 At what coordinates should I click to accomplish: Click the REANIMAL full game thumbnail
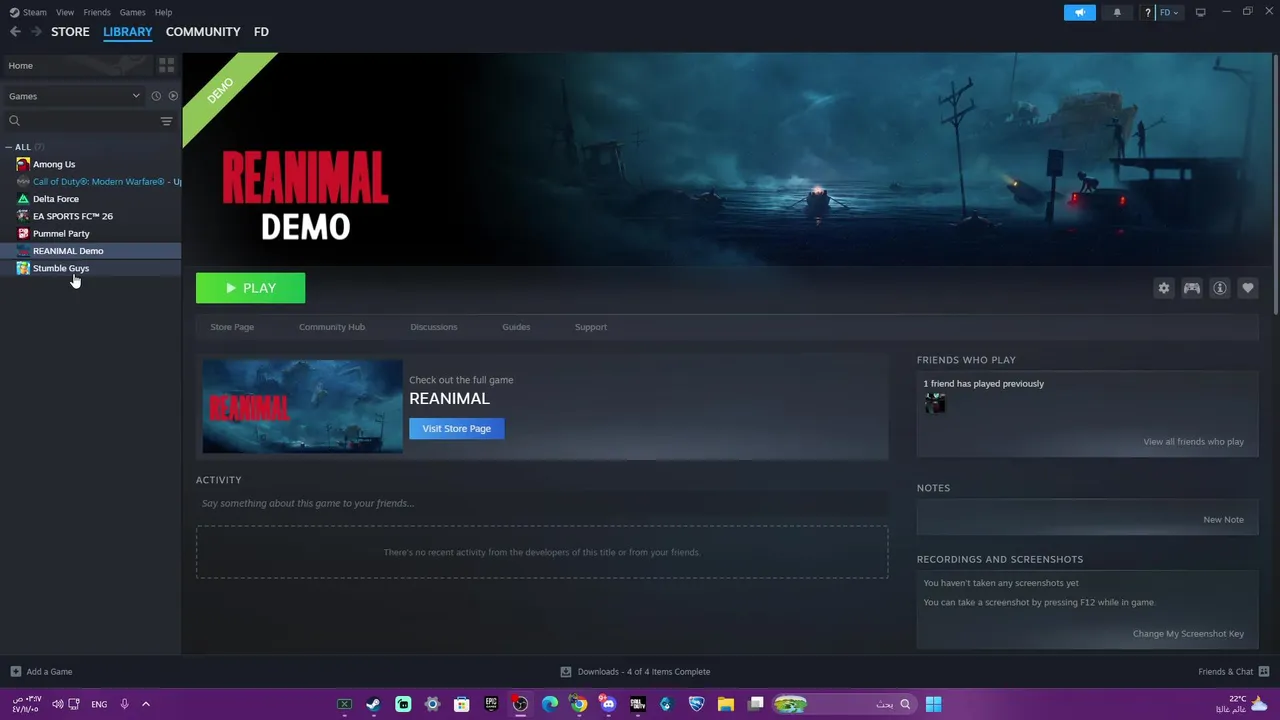coord(302,407)
